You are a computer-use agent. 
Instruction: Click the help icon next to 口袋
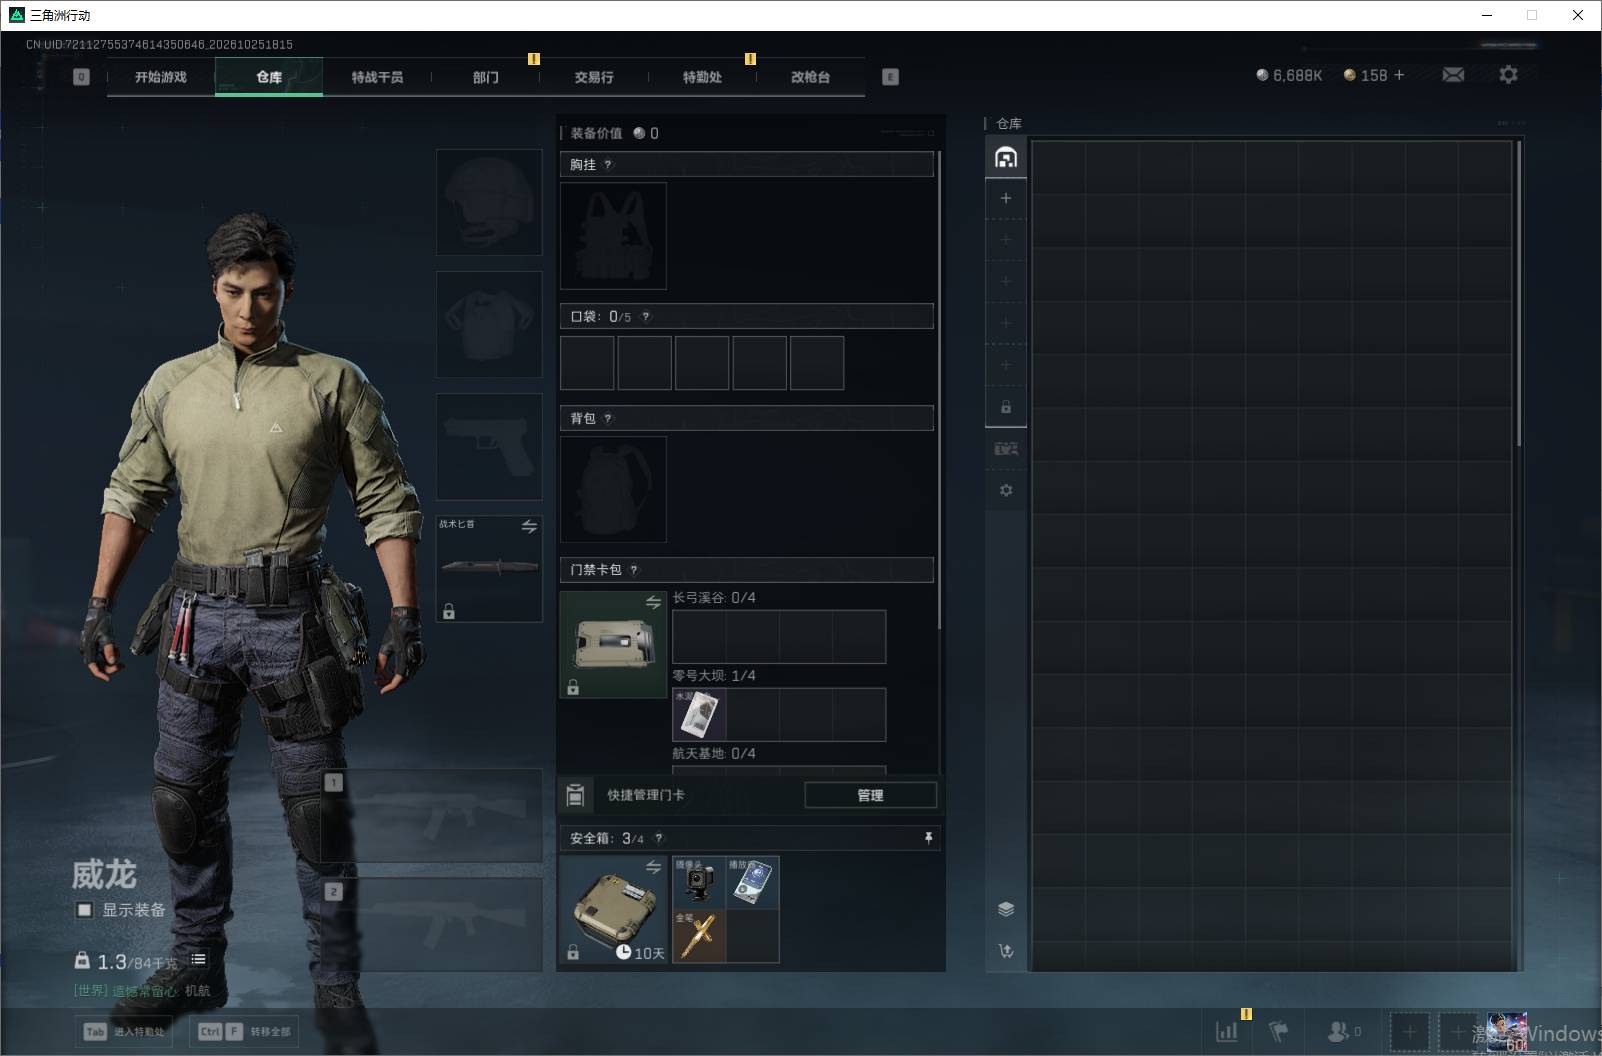[646, 317]
